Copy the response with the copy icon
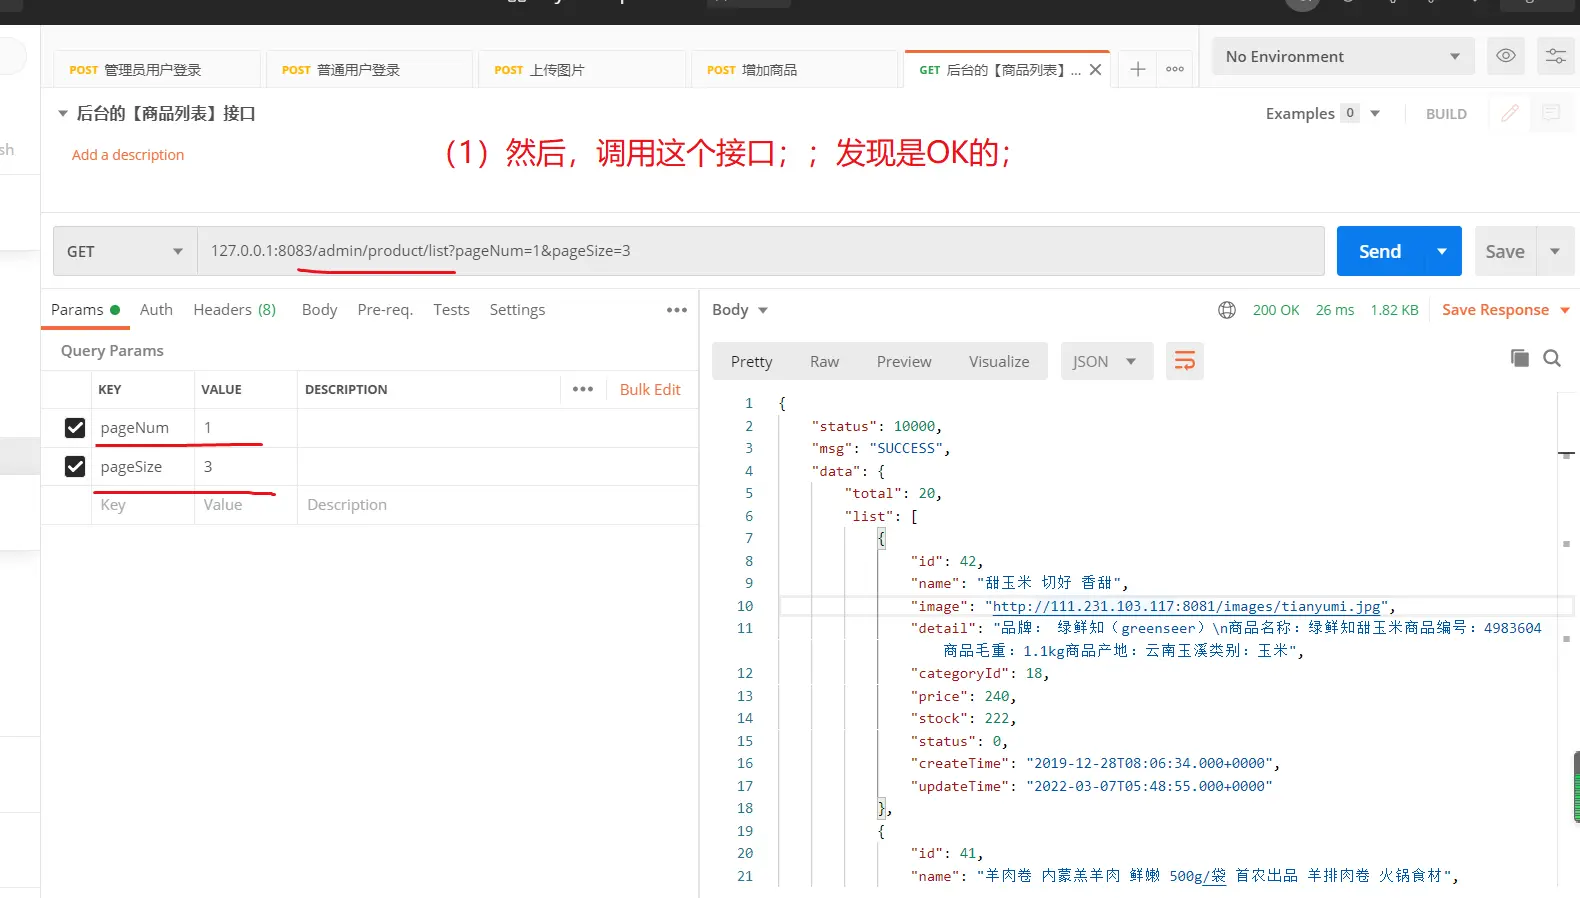Screen dimensions: 1580x898 [x=1519, y=358]
